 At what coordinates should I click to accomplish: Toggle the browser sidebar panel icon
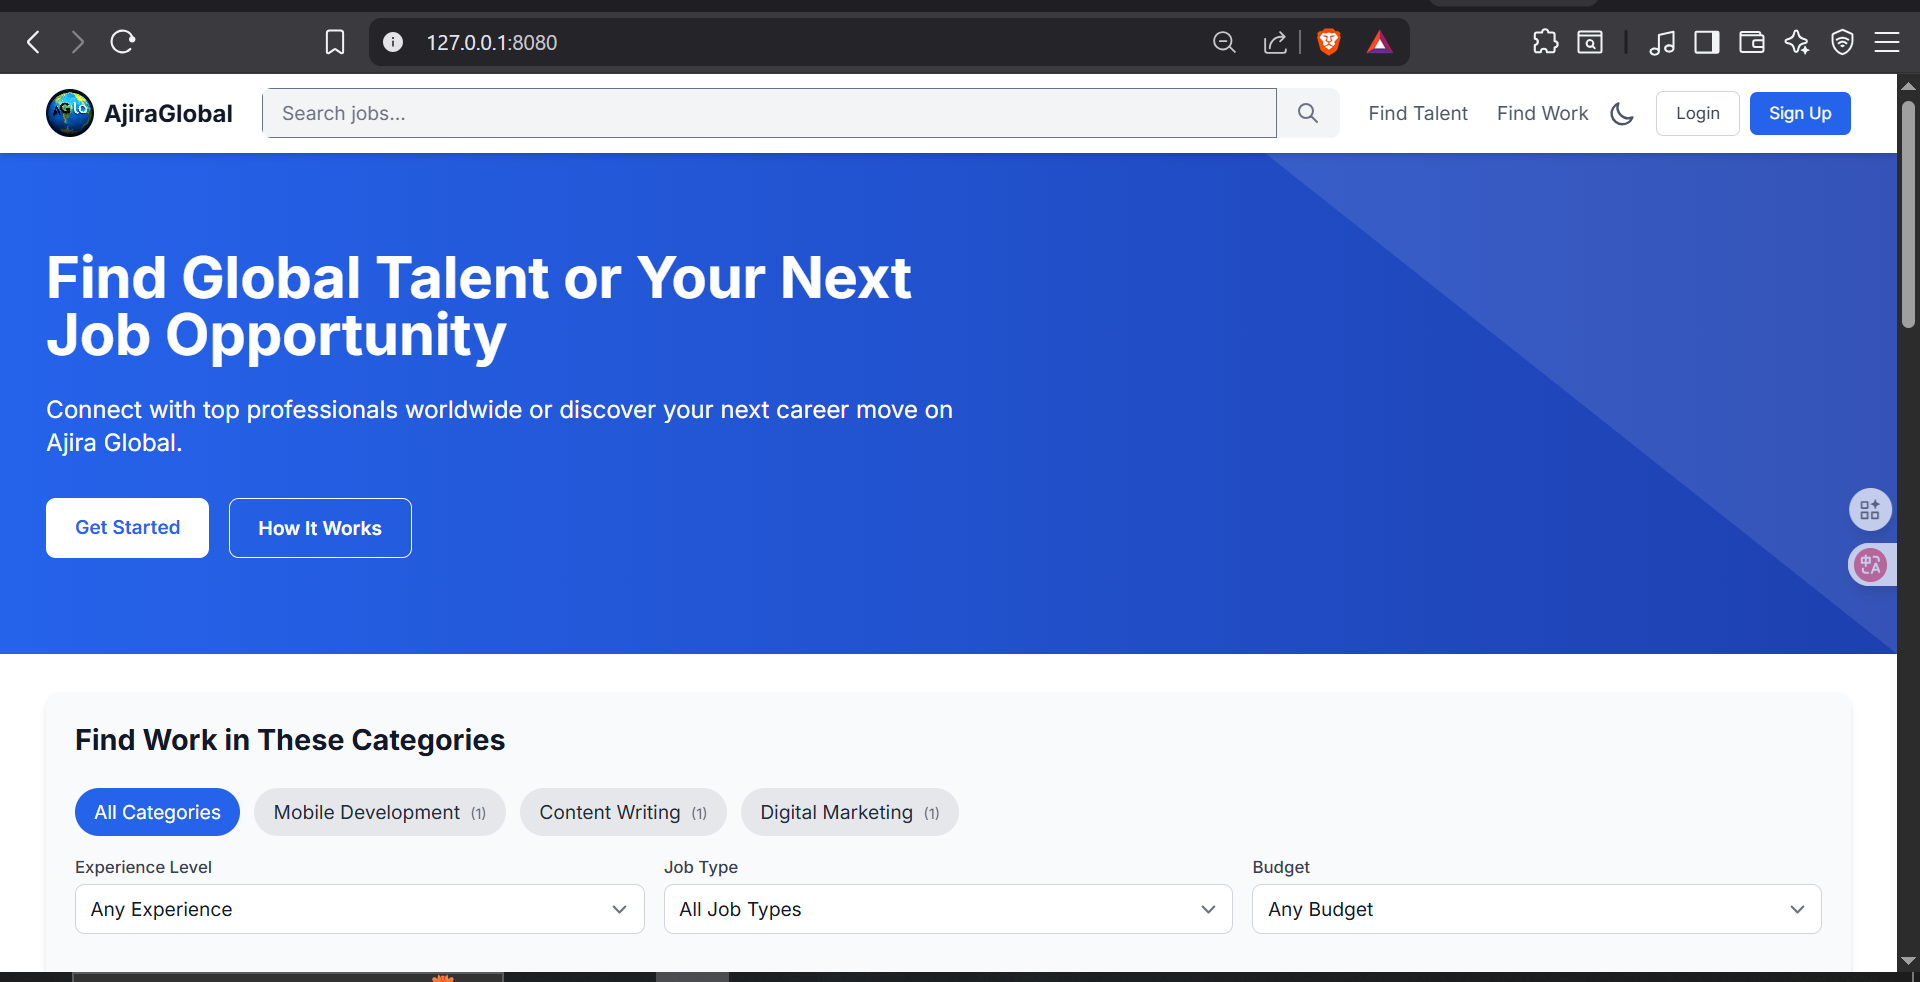(1706, 42)
